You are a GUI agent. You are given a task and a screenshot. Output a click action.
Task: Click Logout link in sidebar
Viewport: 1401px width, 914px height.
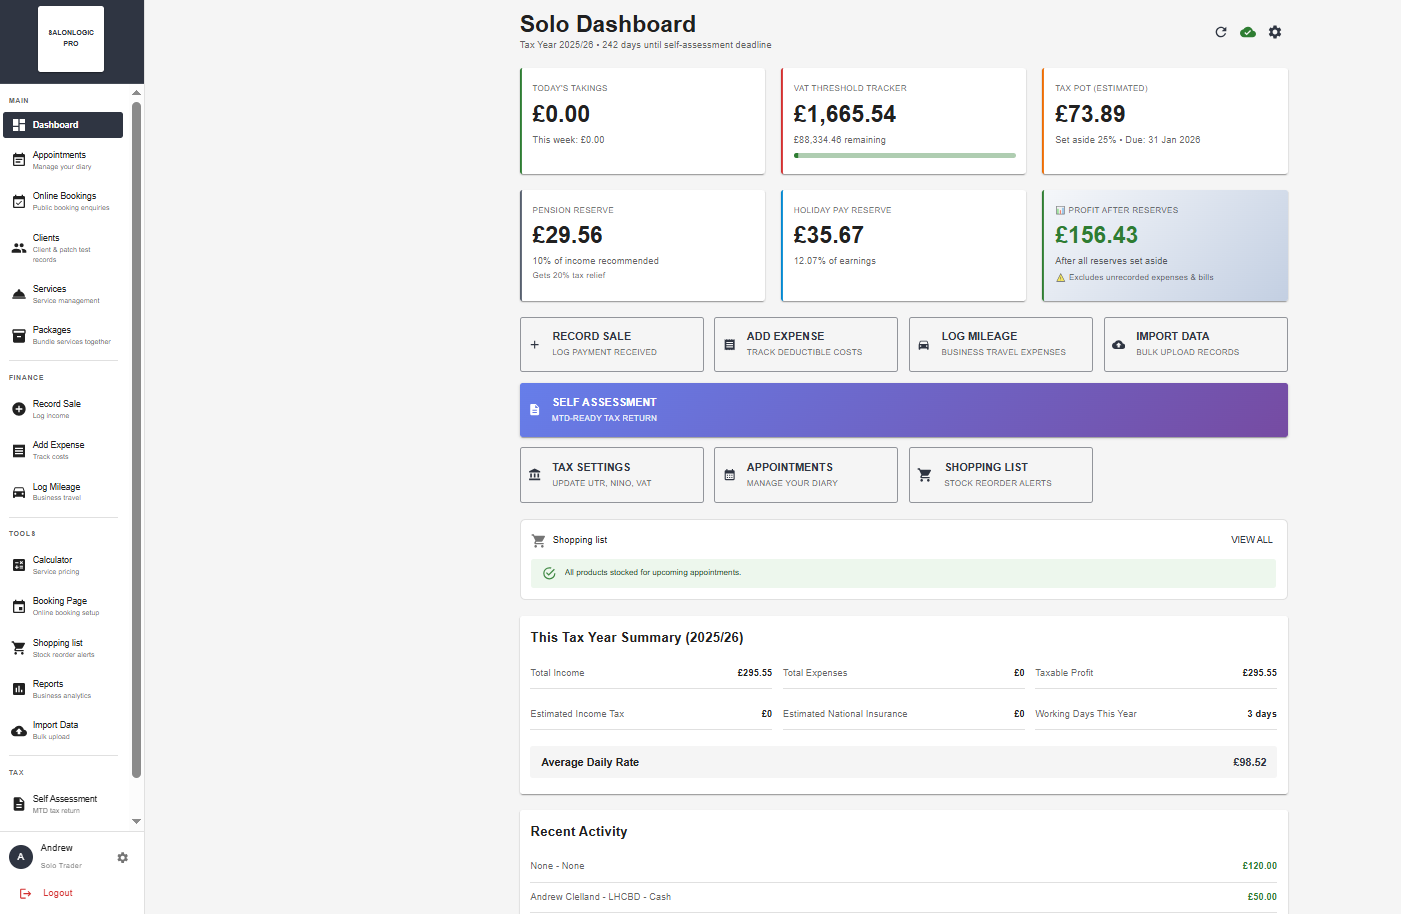pos(58,893)
